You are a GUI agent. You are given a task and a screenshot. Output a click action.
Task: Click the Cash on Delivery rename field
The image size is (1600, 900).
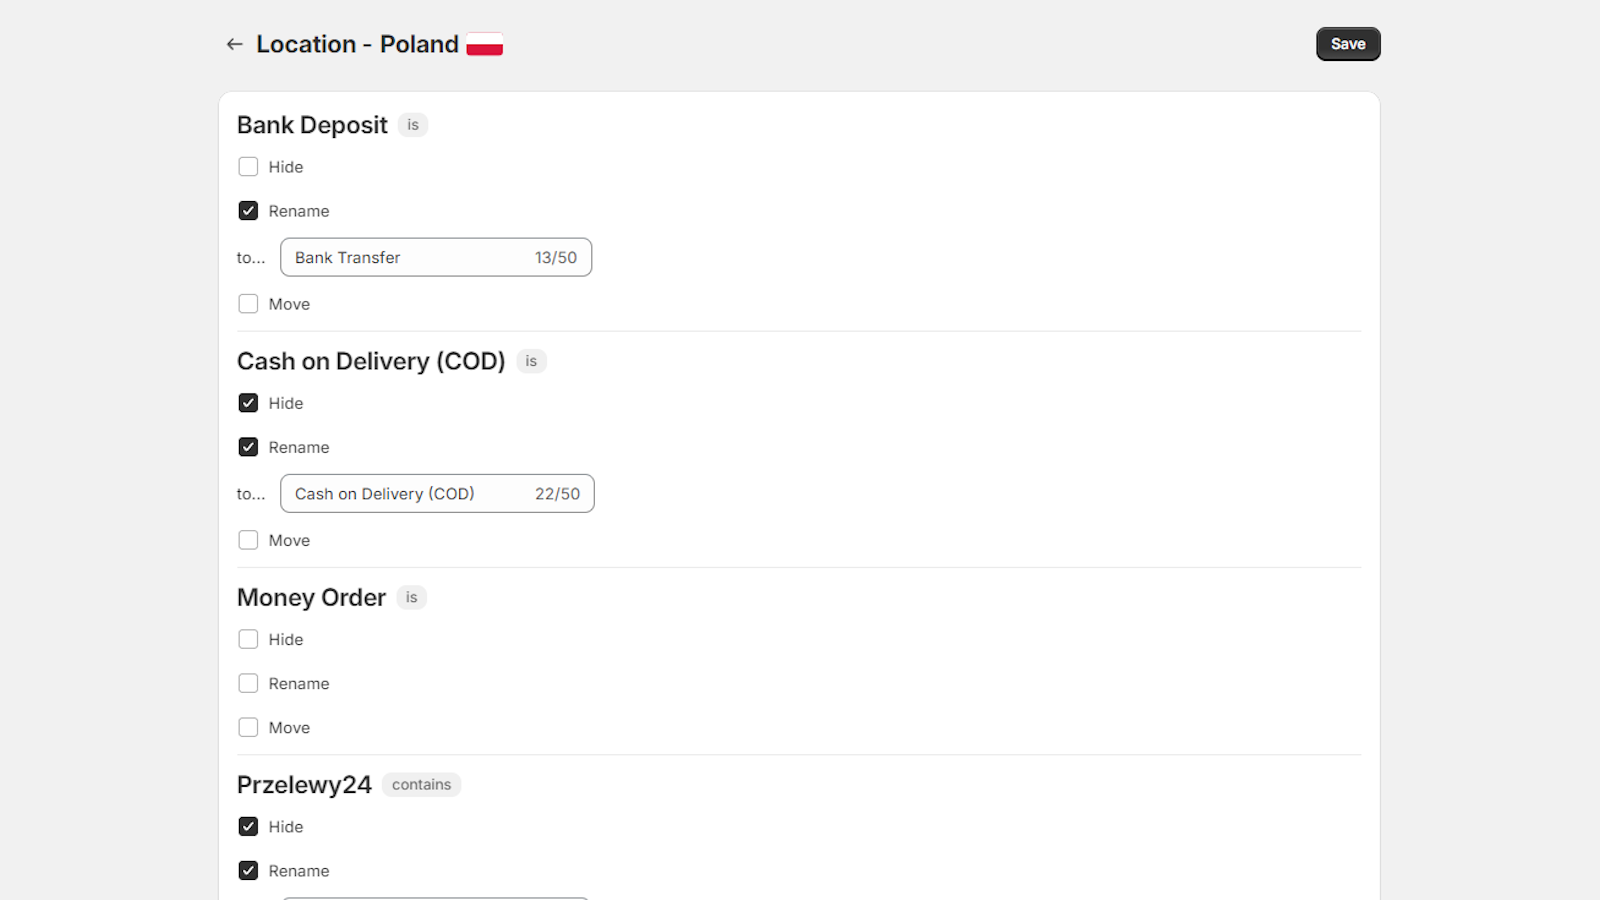point(410,494)
